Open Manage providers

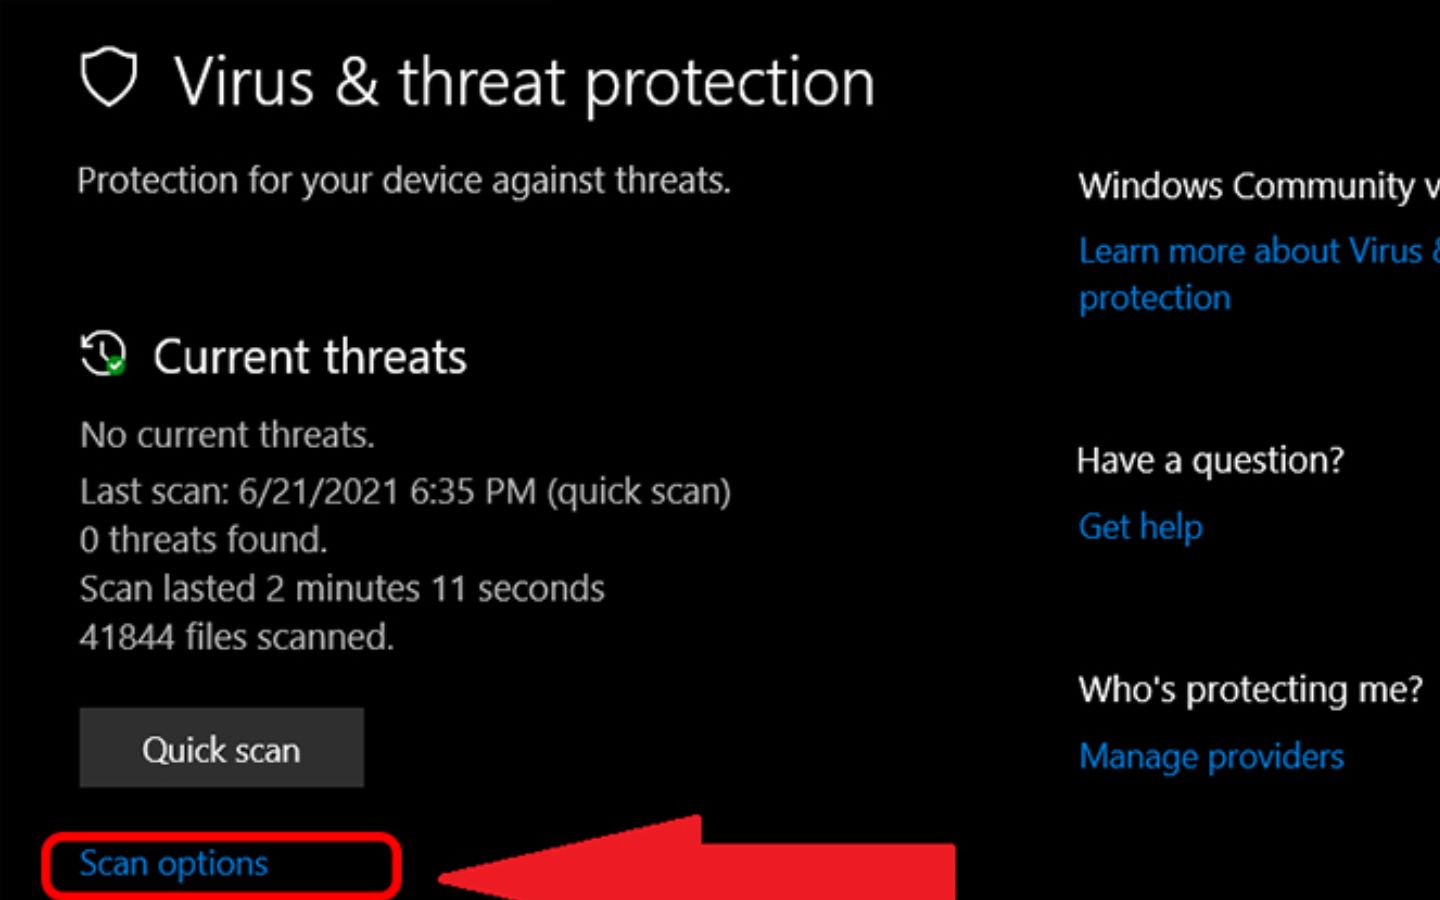pyautogui.click(x=1211, y=756)
